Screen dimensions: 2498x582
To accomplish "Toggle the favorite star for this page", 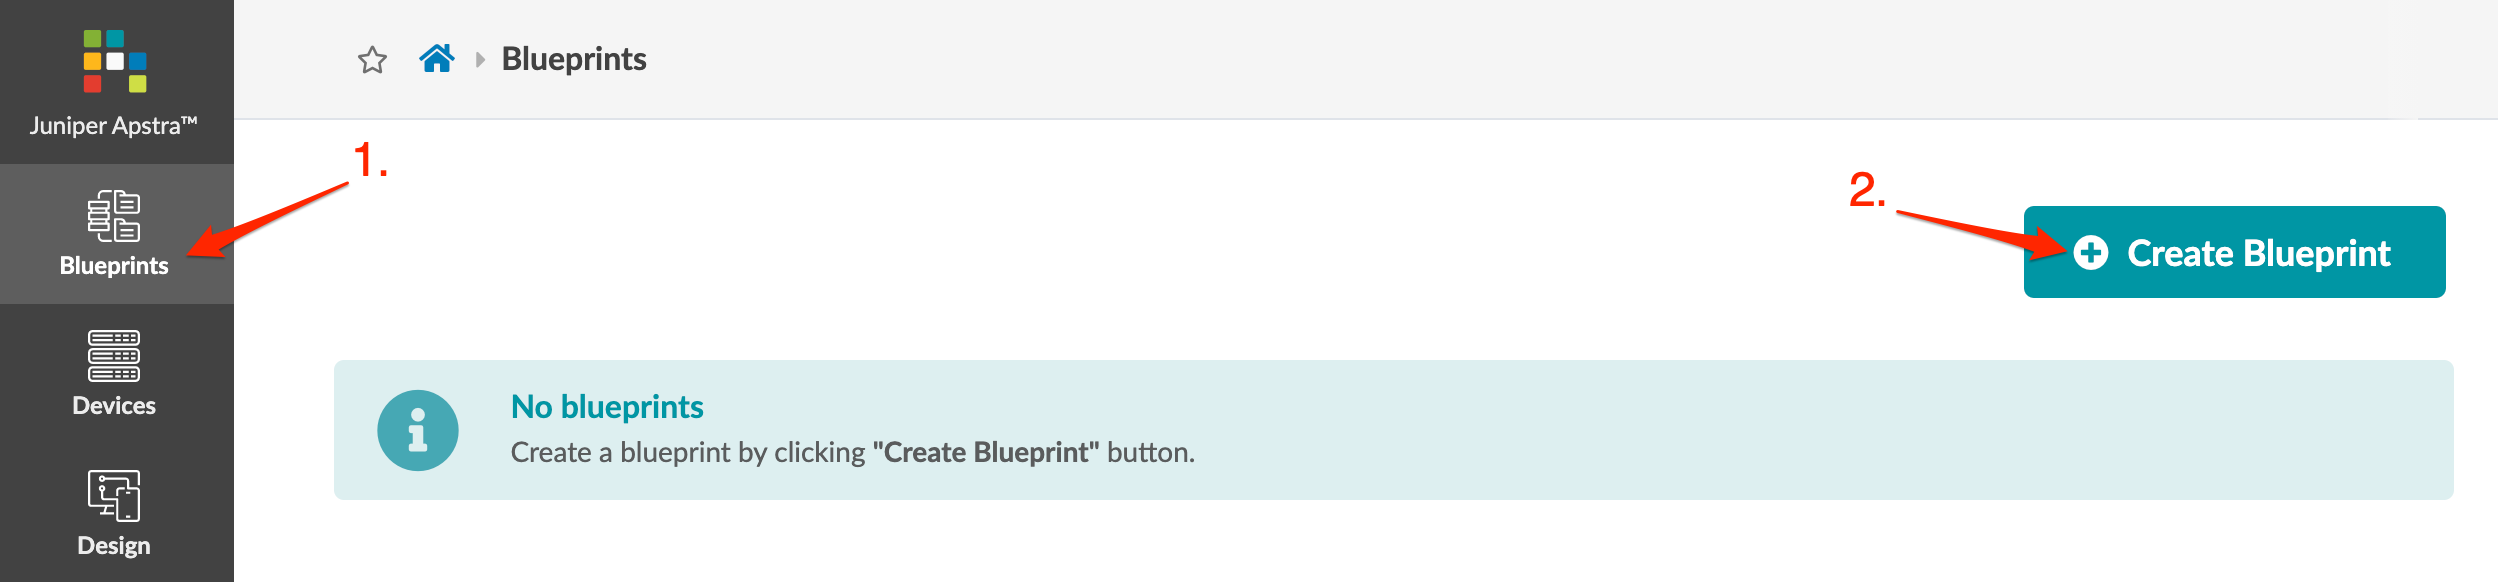I will point(372,60).
